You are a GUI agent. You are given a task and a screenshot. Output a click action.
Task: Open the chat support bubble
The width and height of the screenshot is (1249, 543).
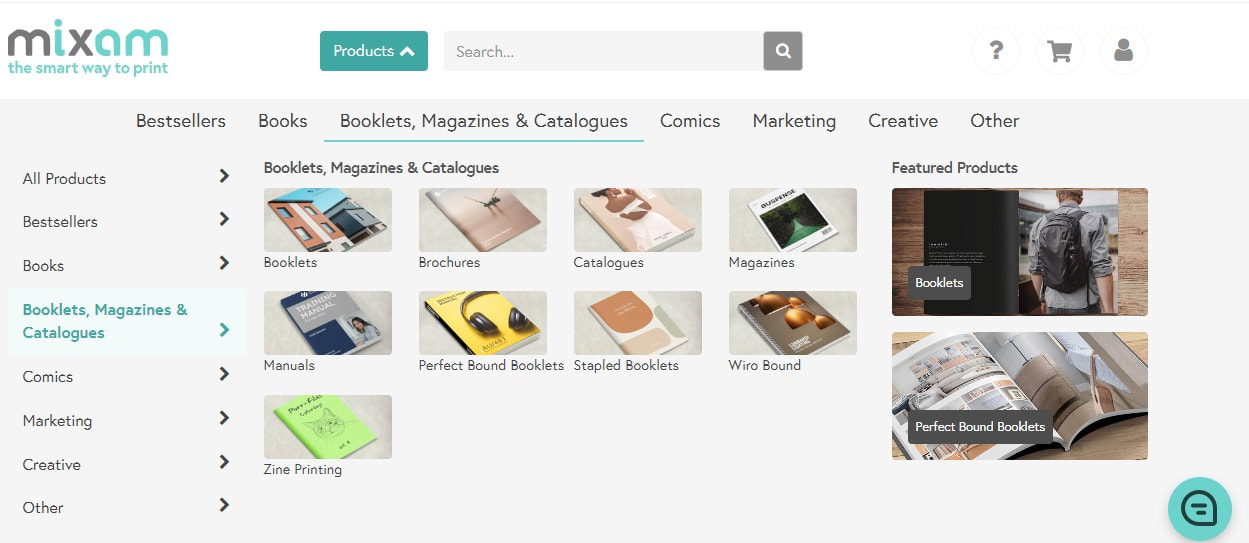point(1200,509)
